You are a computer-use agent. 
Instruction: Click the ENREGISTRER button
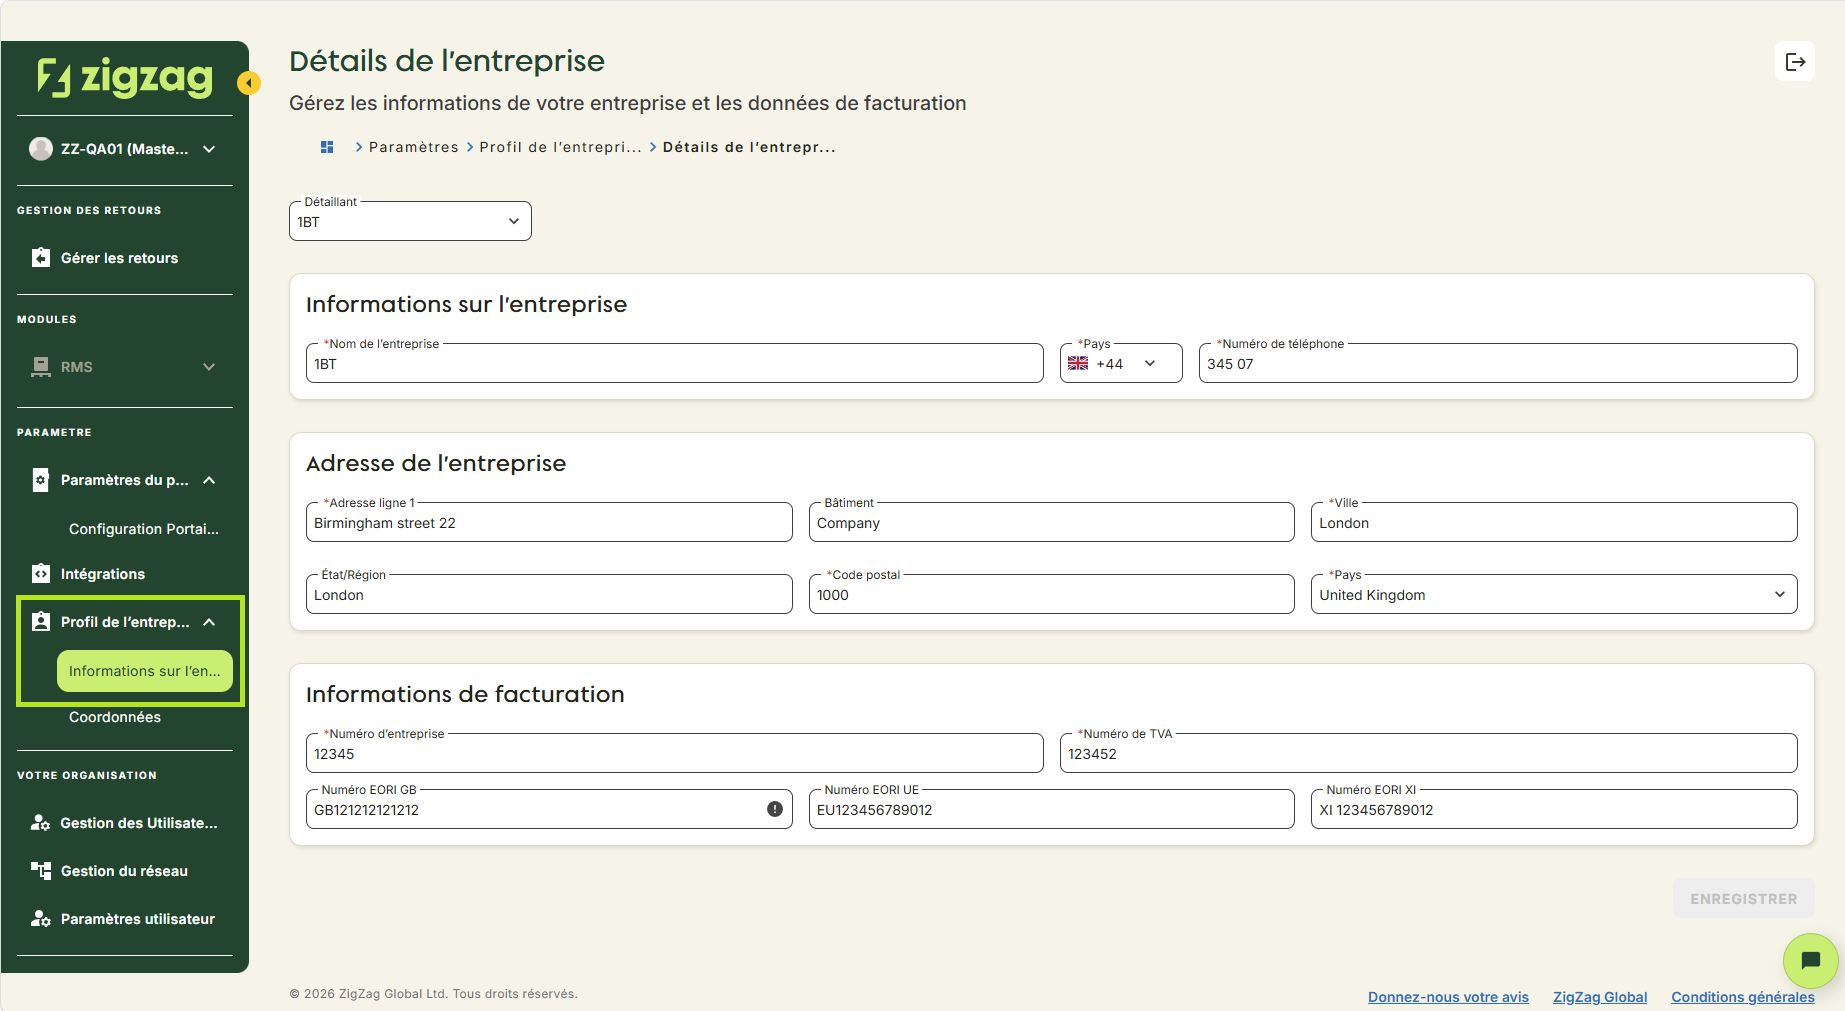pyautogui.click(x=1744, y=899)
